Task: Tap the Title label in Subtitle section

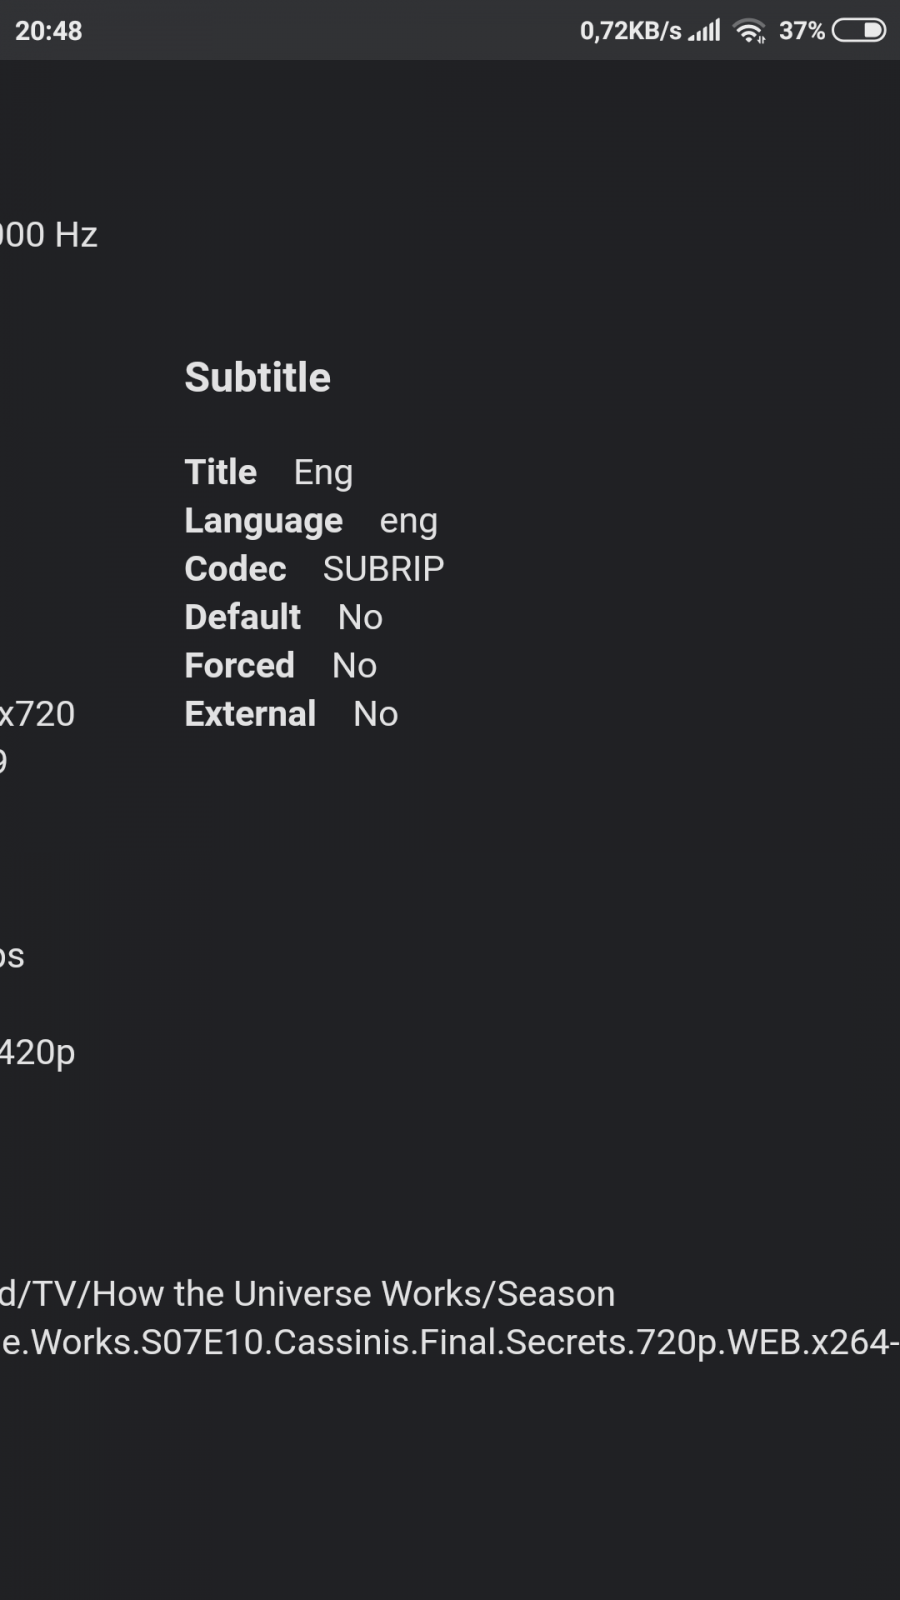Action: (221, 472)
